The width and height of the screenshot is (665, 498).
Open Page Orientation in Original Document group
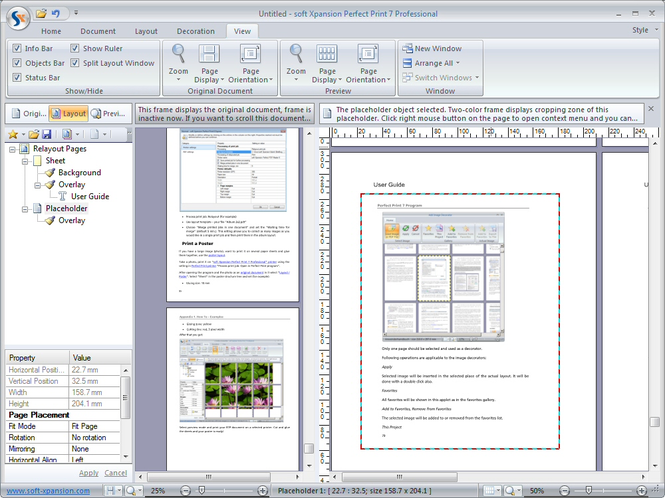(x=251, y=64)
